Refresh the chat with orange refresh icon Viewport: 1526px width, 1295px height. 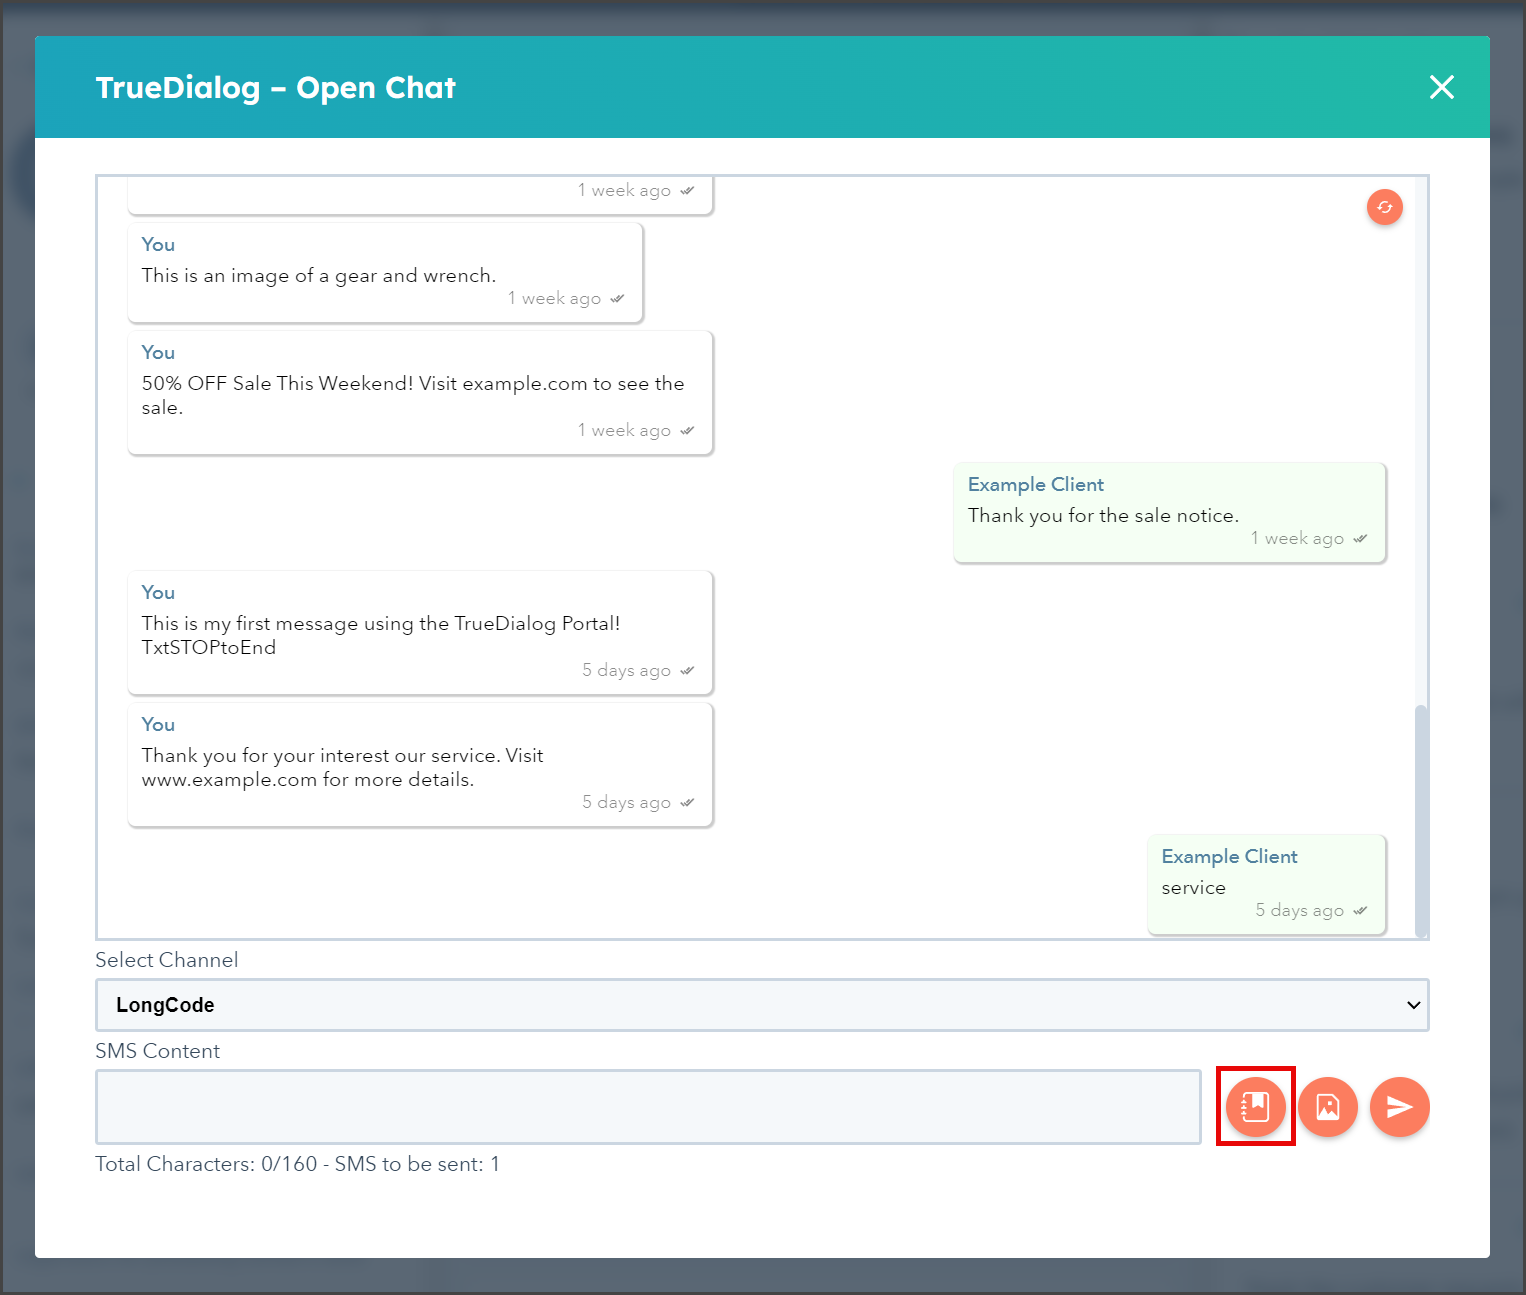click(1384, 207)
